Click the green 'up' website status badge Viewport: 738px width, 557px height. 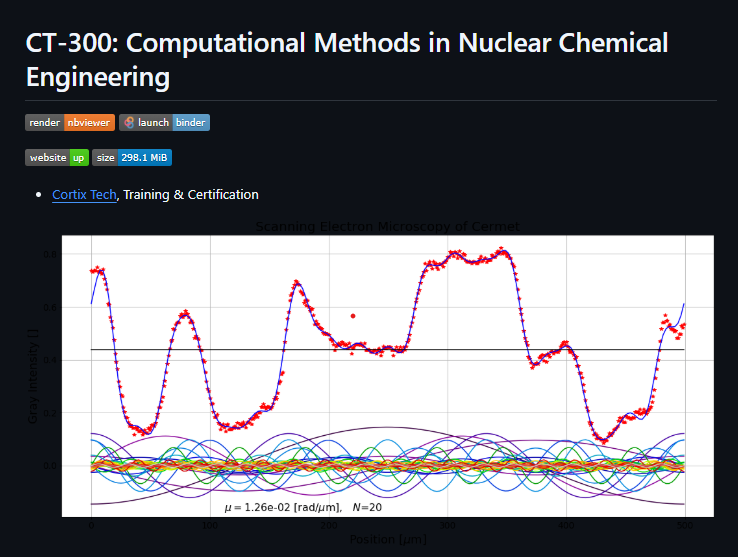(x=78, y=158)
